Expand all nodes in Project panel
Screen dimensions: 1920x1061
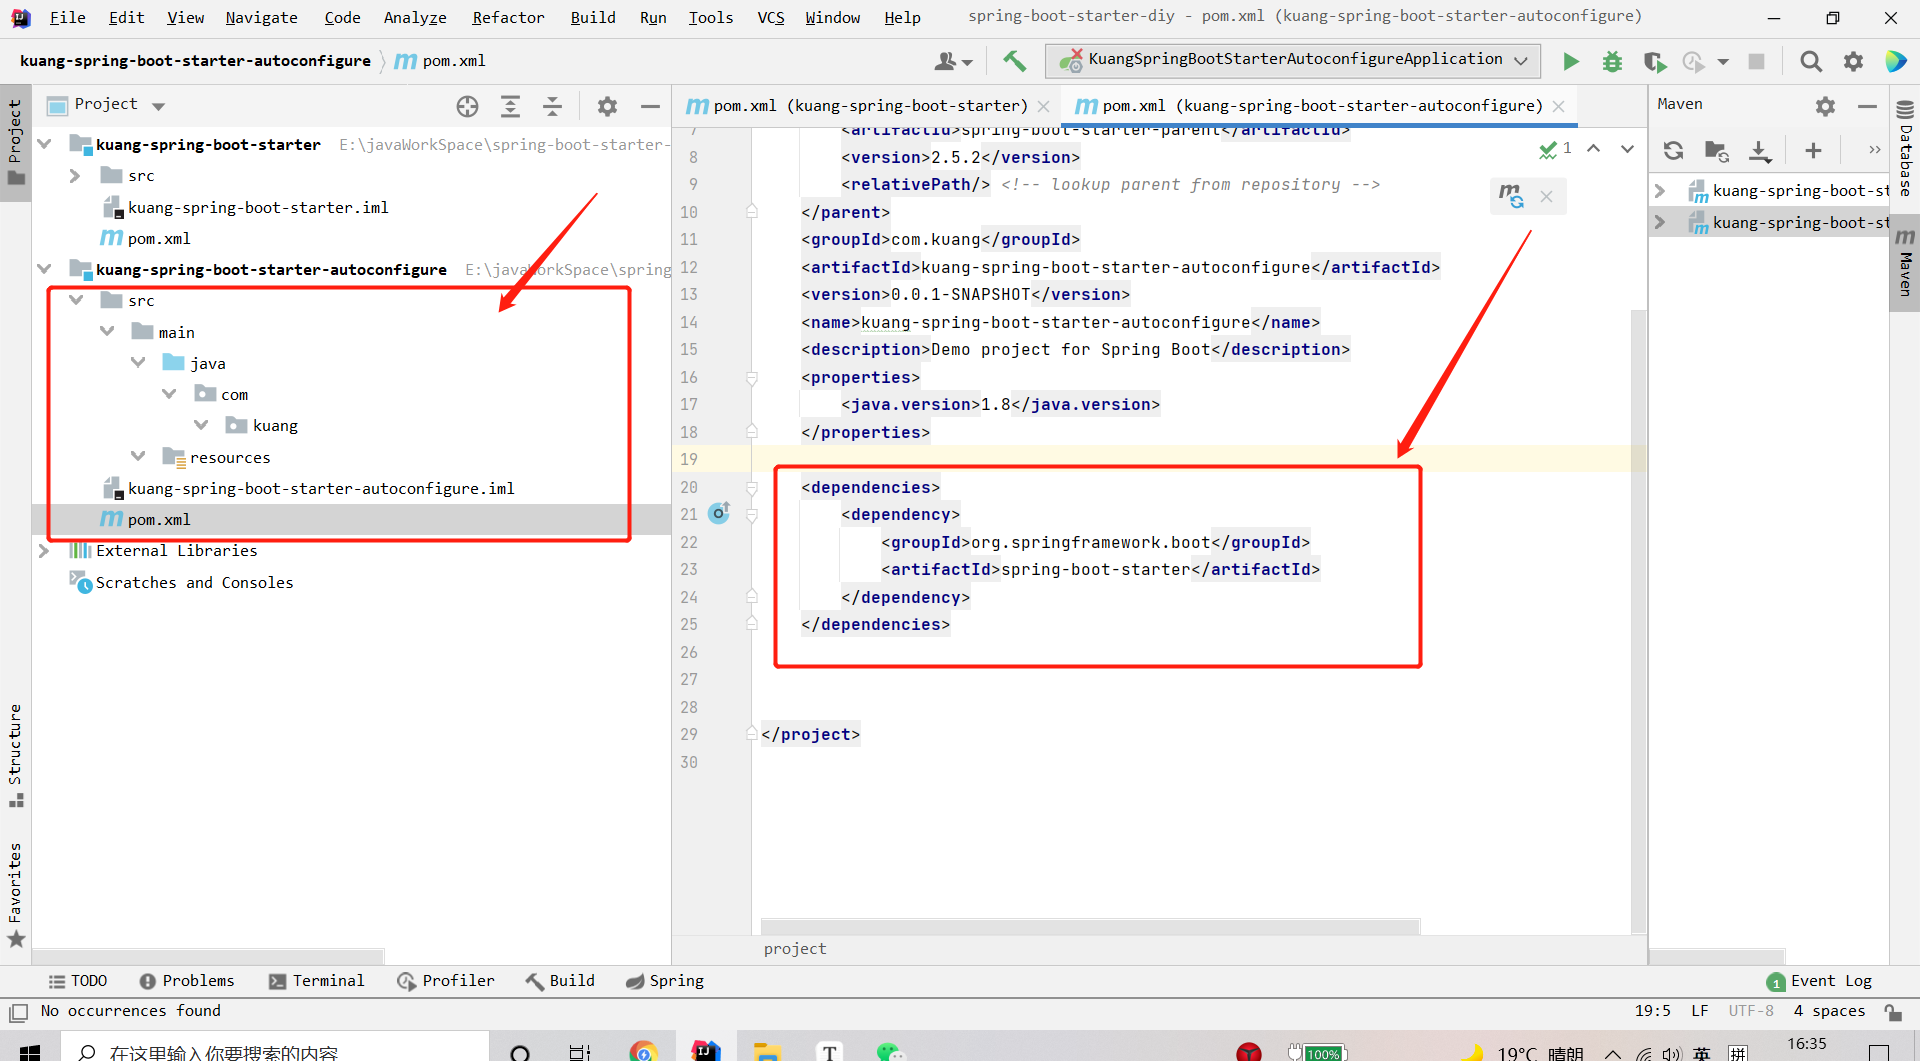click(510, 106)
